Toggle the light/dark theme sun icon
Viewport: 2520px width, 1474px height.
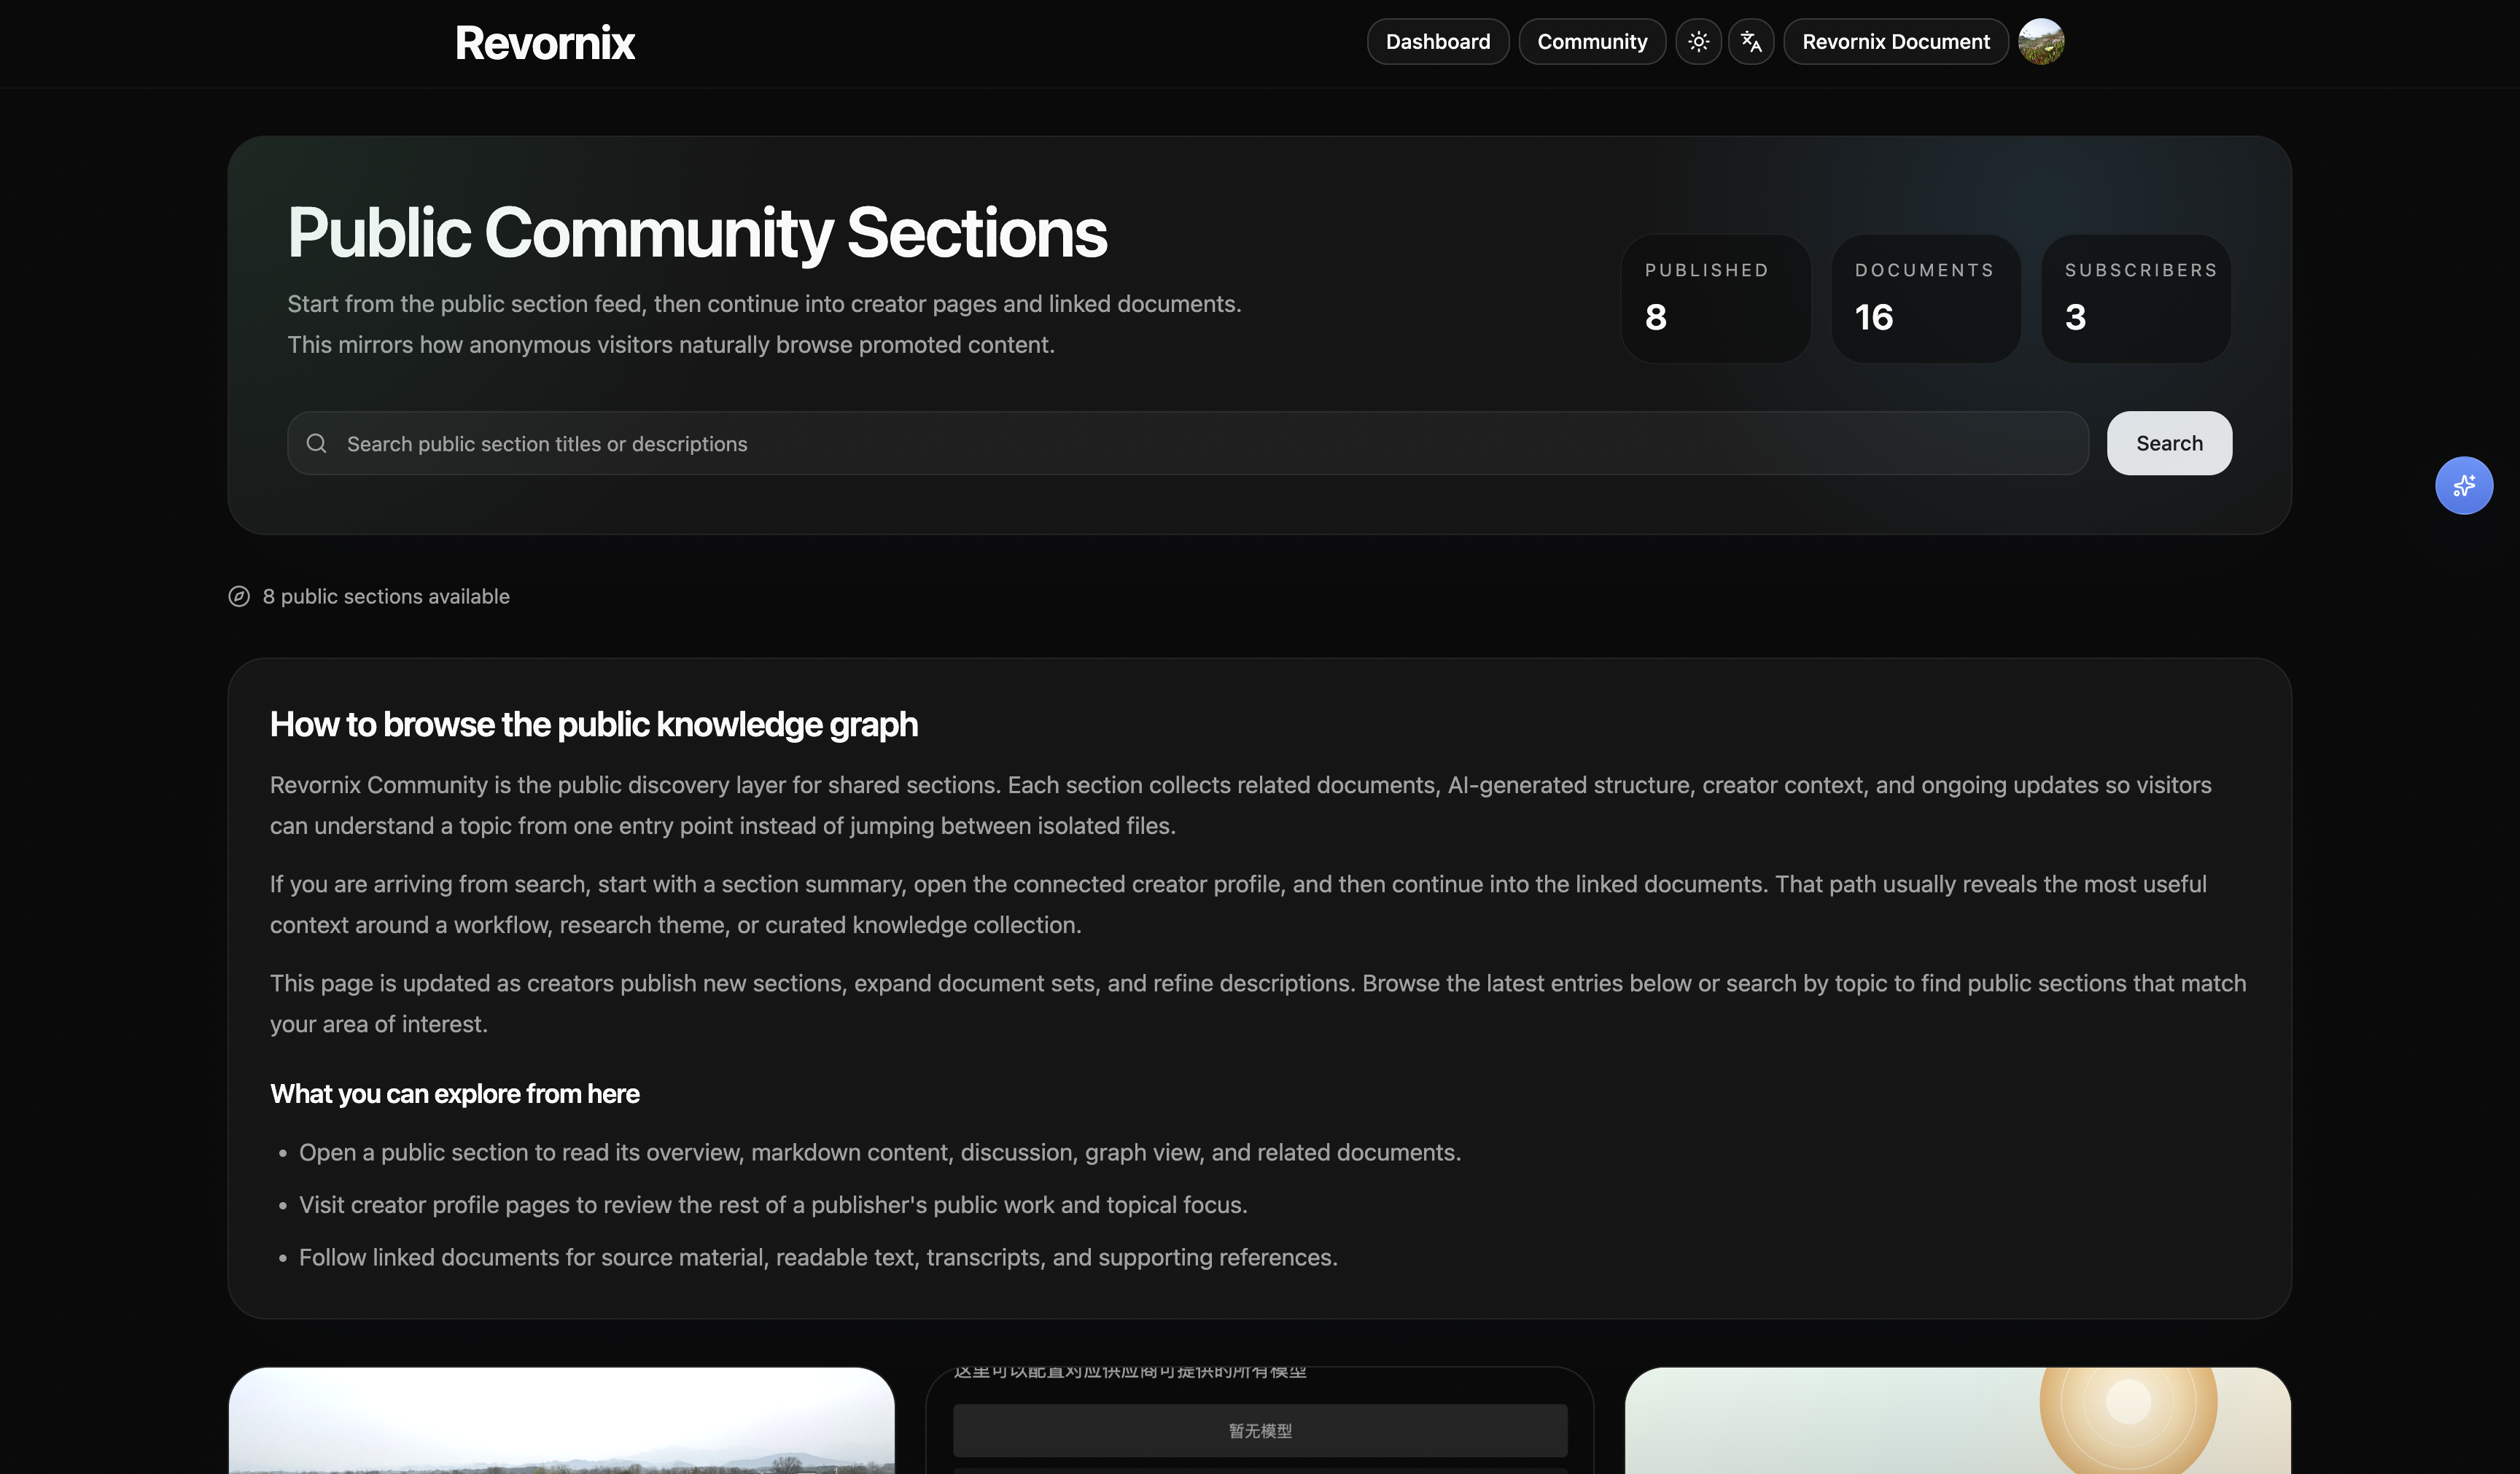pyautogui.click(x=1698, y=42)
